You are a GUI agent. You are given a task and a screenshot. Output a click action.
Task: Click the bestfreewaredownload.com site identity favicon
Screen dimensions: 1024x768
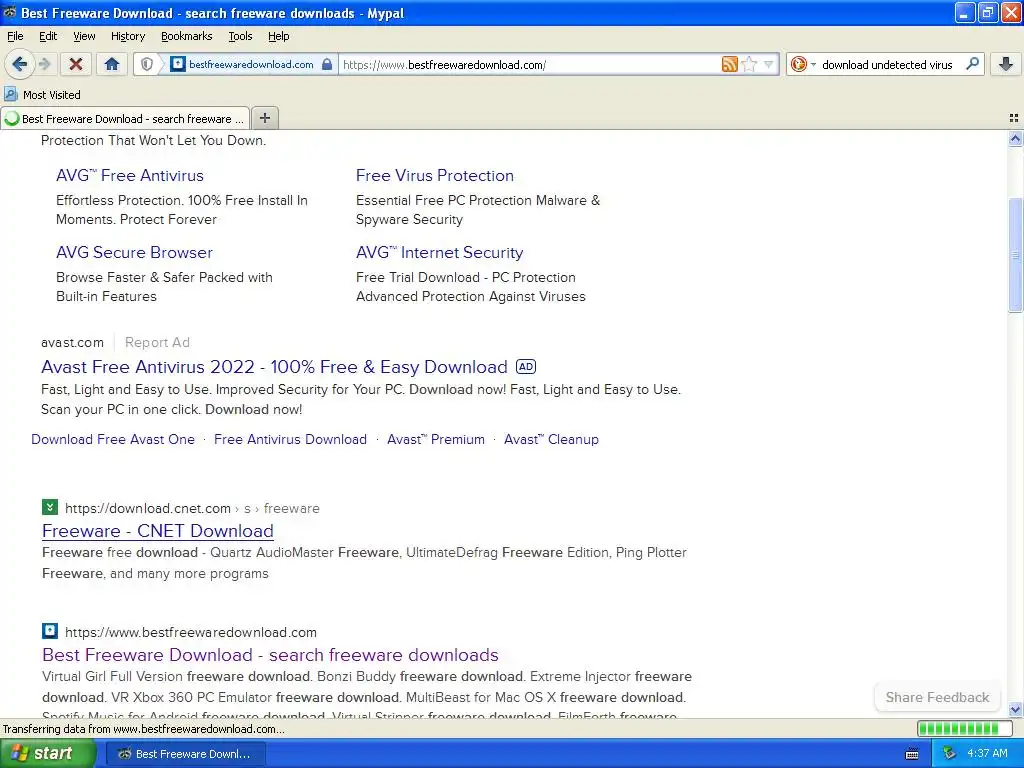pyautogui.click(x=178, y=64)
